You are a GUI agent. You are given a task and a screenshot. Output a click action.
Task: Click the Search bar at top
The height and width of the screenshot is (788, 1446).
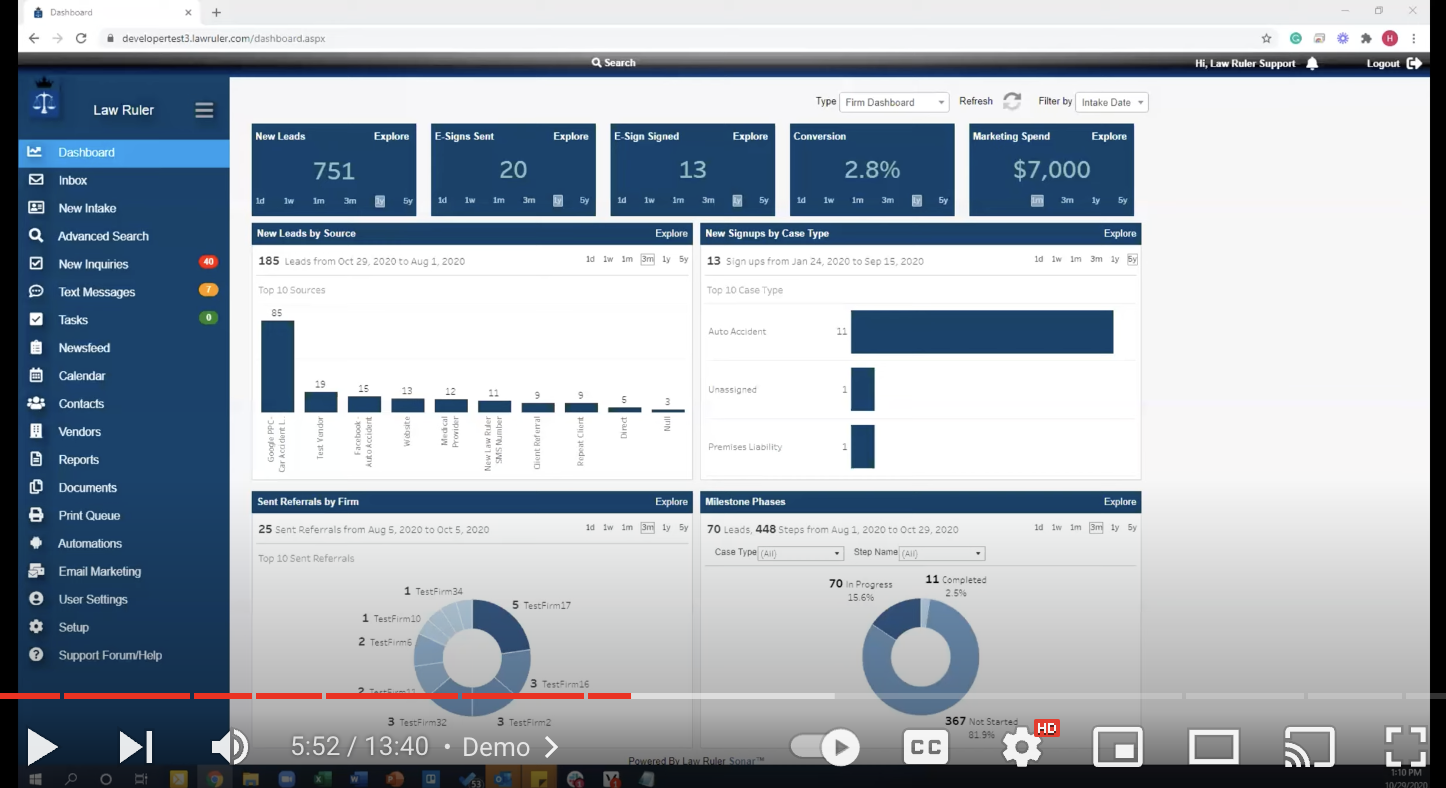click(613, 63)
